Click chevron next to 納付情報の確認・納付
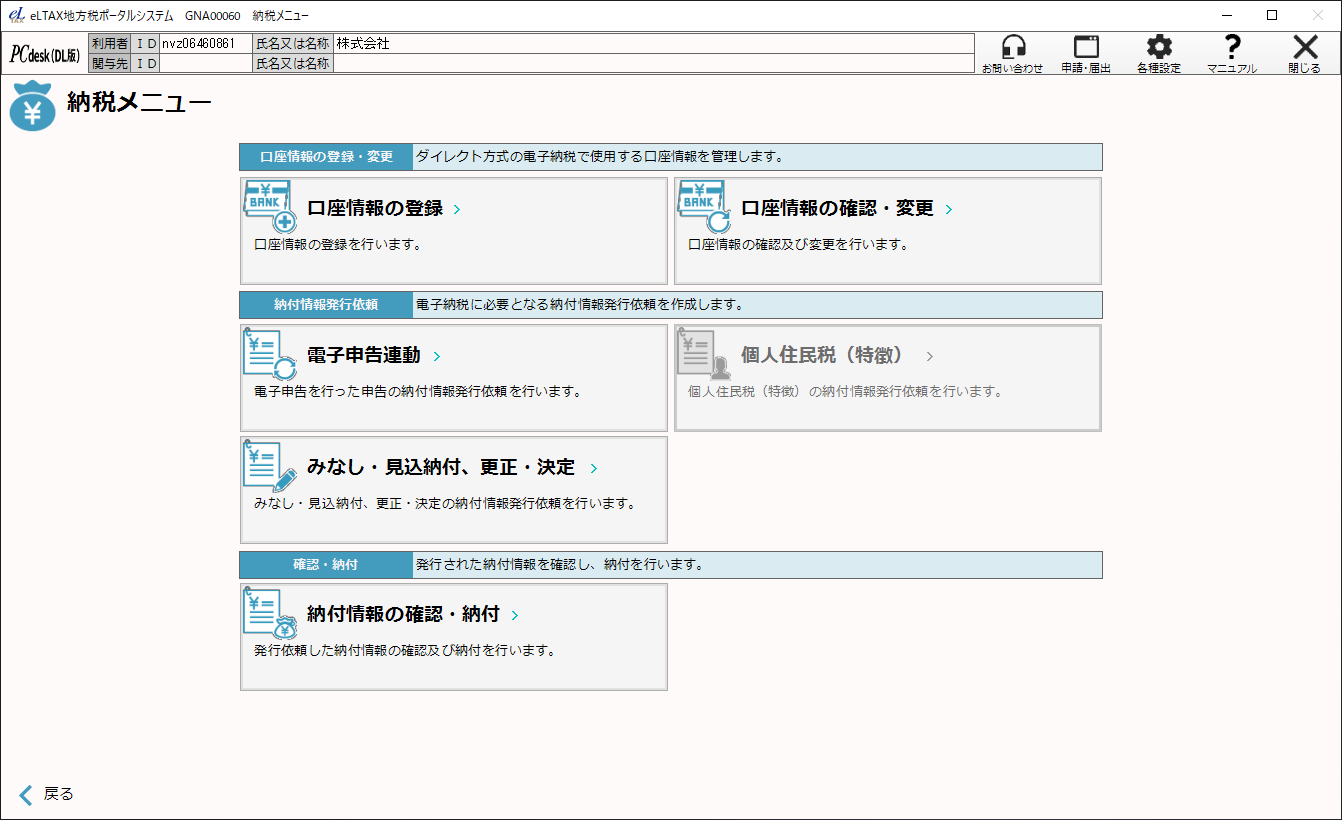 coord(515,616)
